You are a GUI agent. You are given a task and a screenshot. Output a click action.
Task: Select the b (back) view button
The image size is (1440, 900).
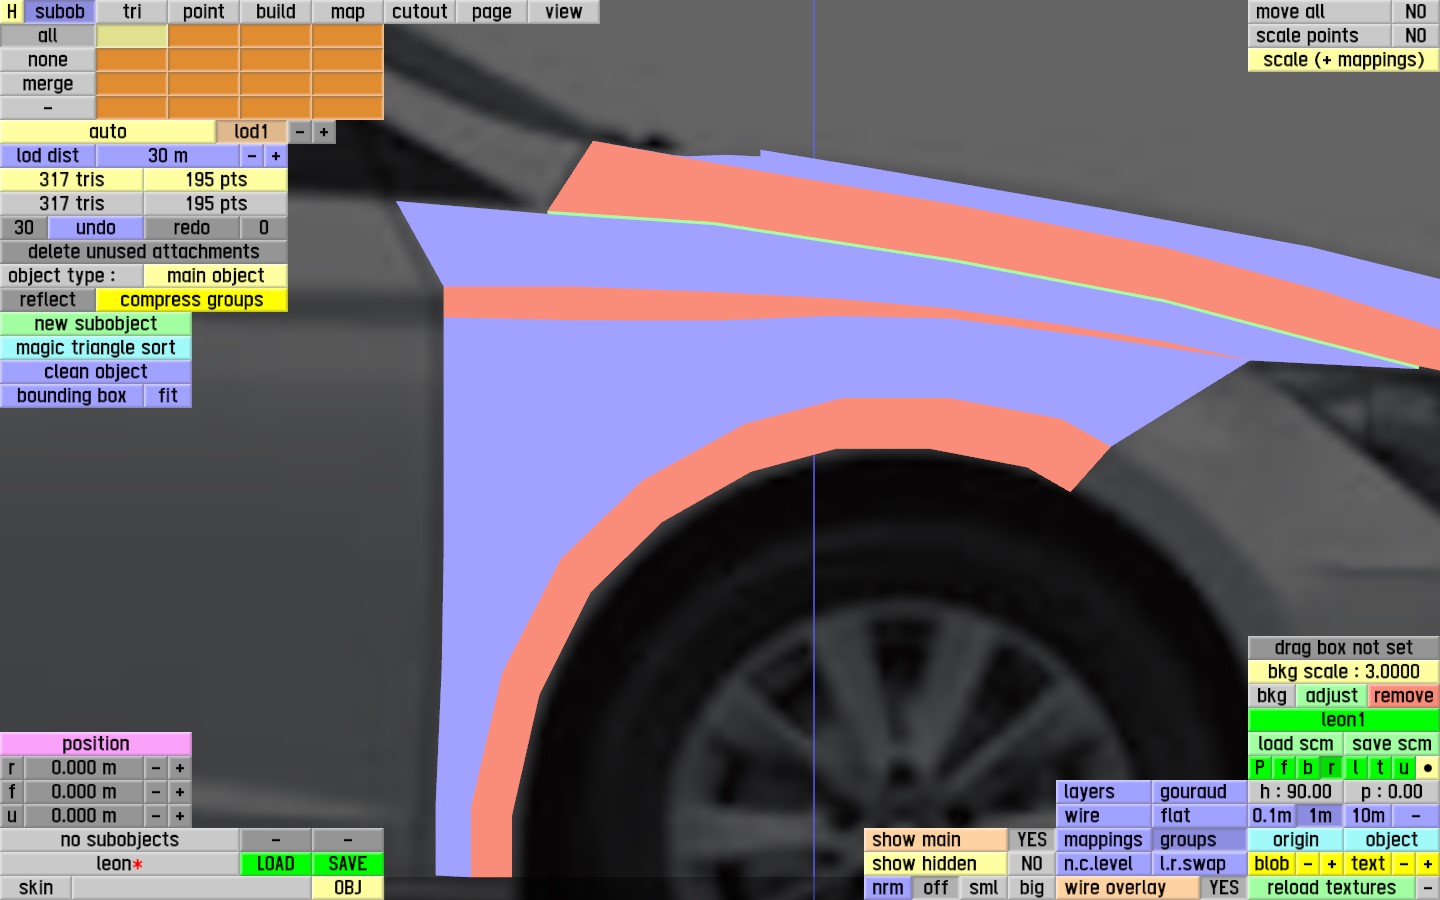1308,768
